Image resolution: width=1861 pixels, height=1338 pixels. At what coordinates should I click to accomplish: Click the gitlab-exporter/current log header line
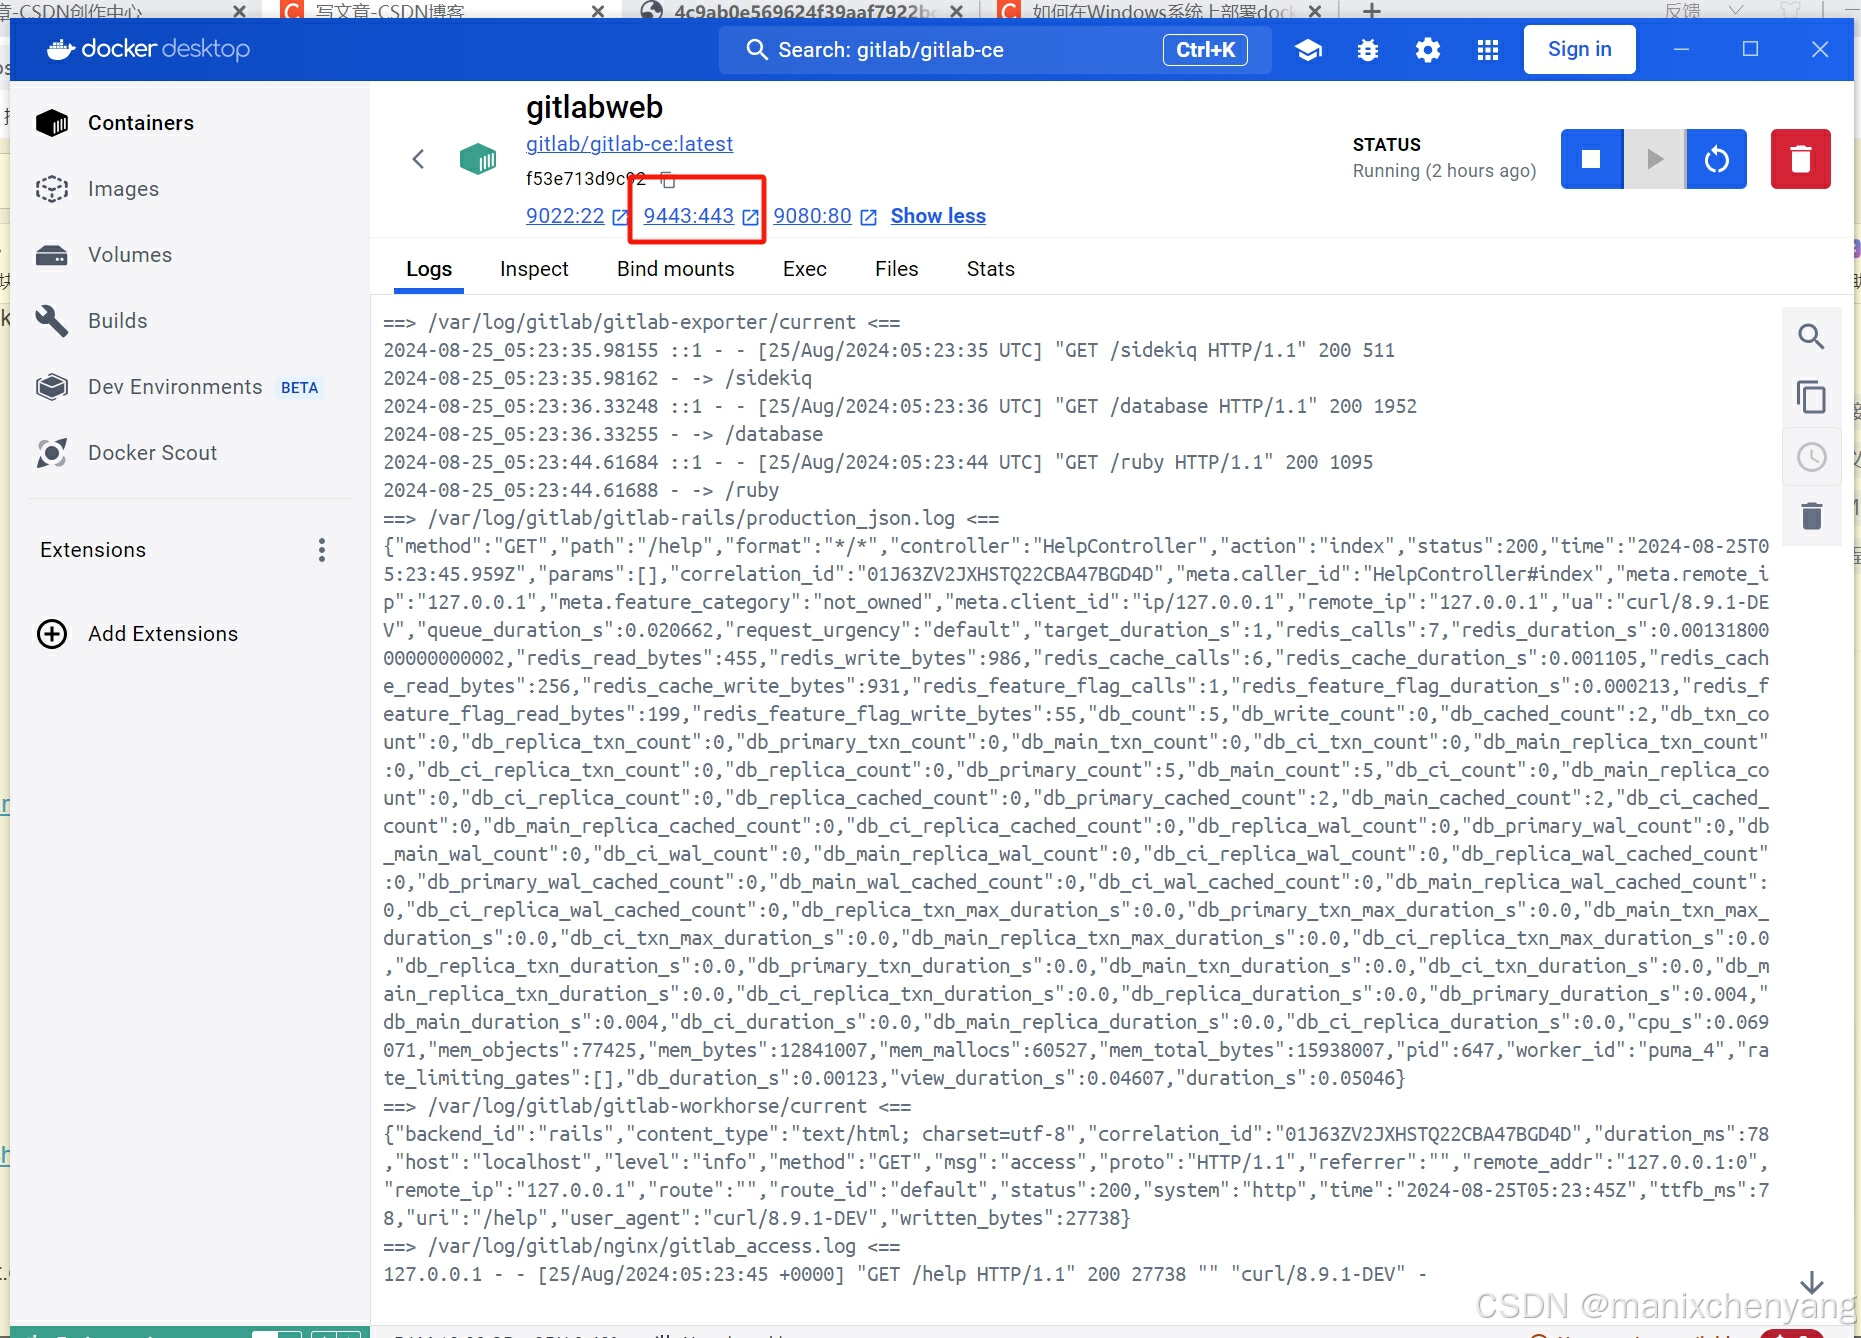point(642,322)
